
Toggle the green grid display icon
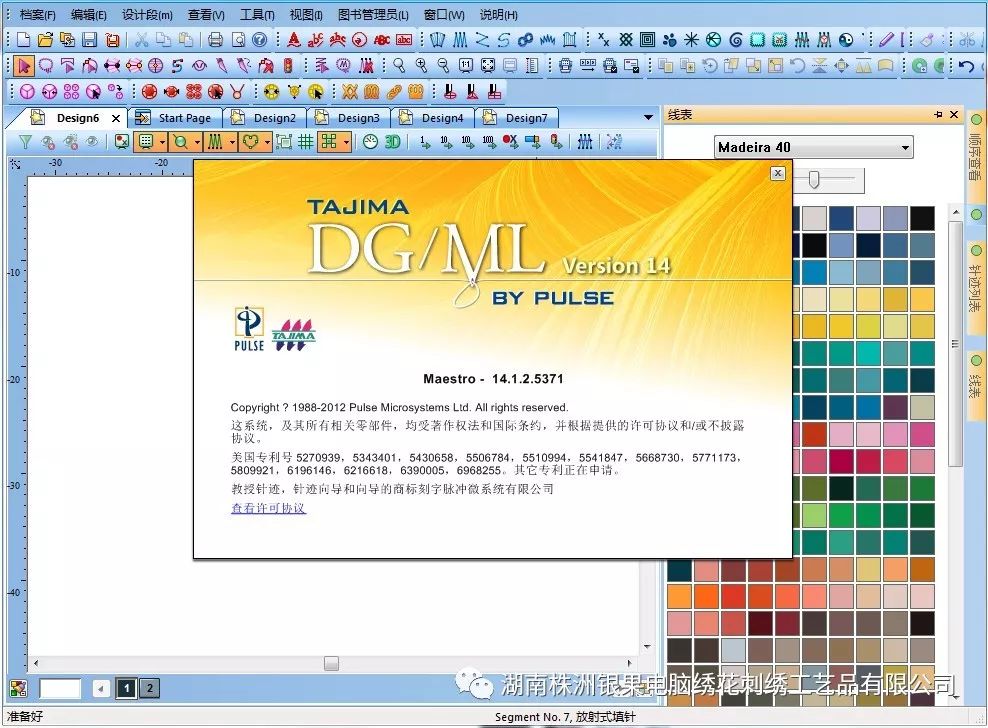click(x=305, y=142)
